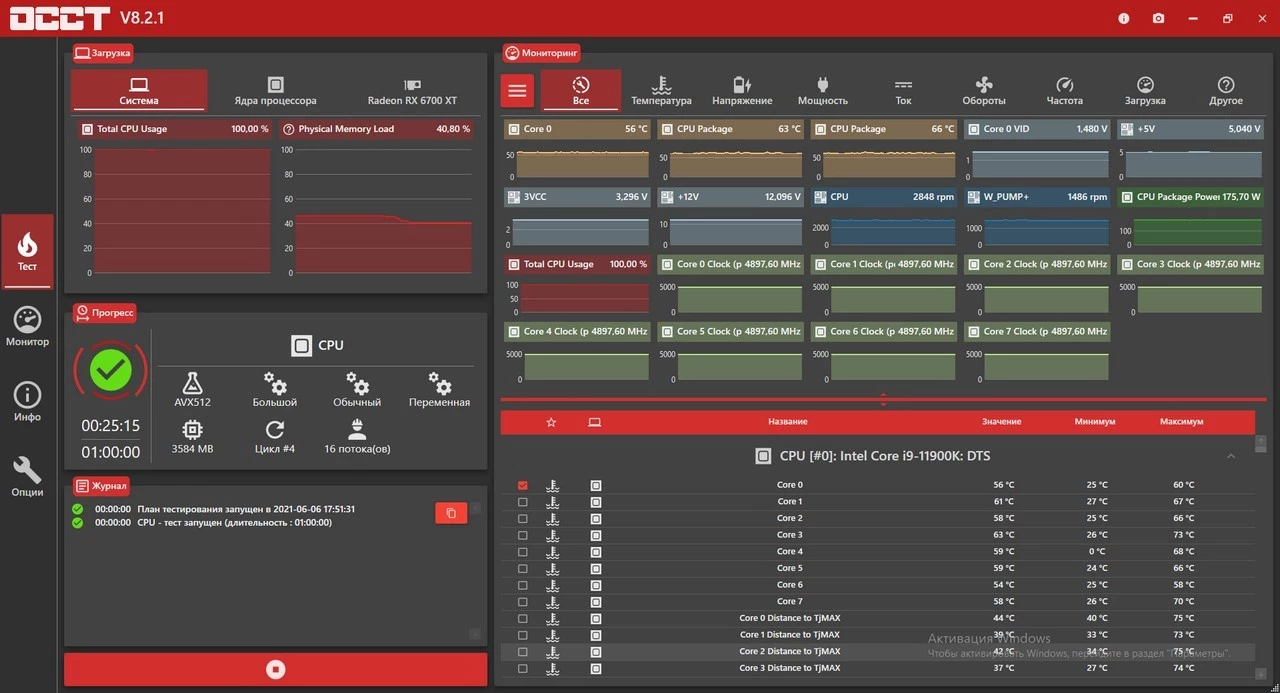The width and height of the screenshot is (1280, 693).
Task: Check the Core 3 graph checkbox
Action: 522,535
